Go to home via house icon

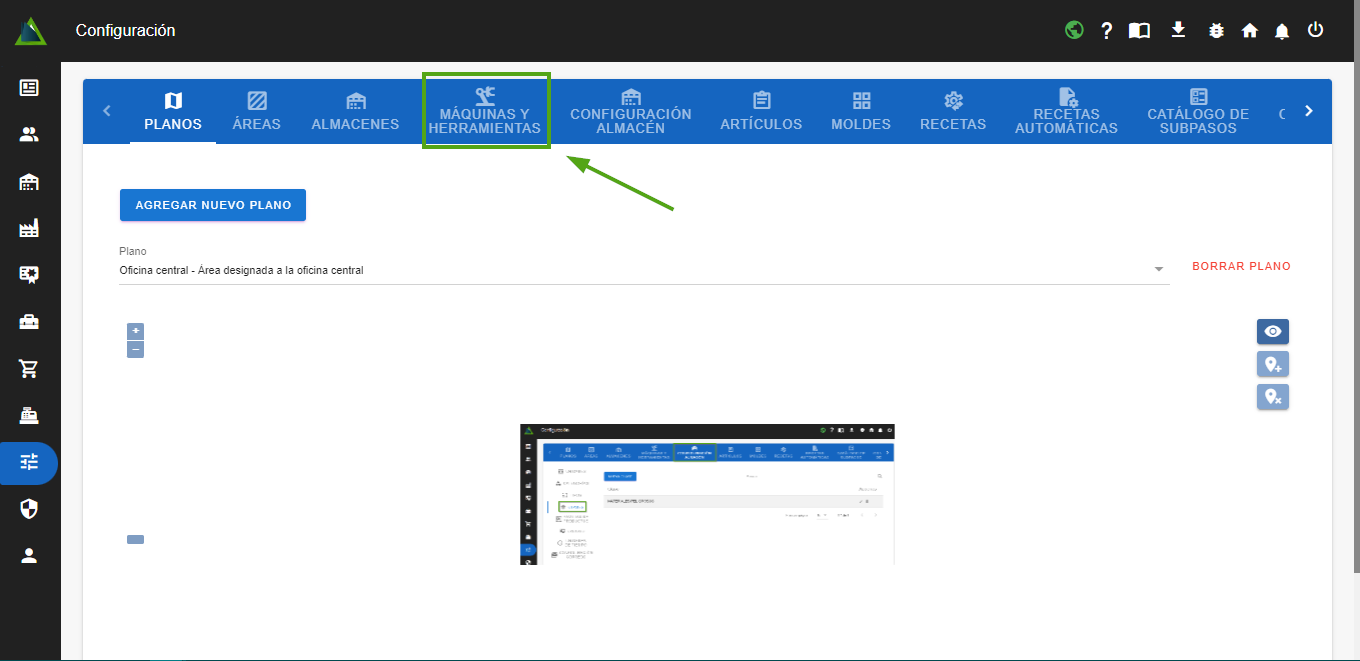[1249, 31]
